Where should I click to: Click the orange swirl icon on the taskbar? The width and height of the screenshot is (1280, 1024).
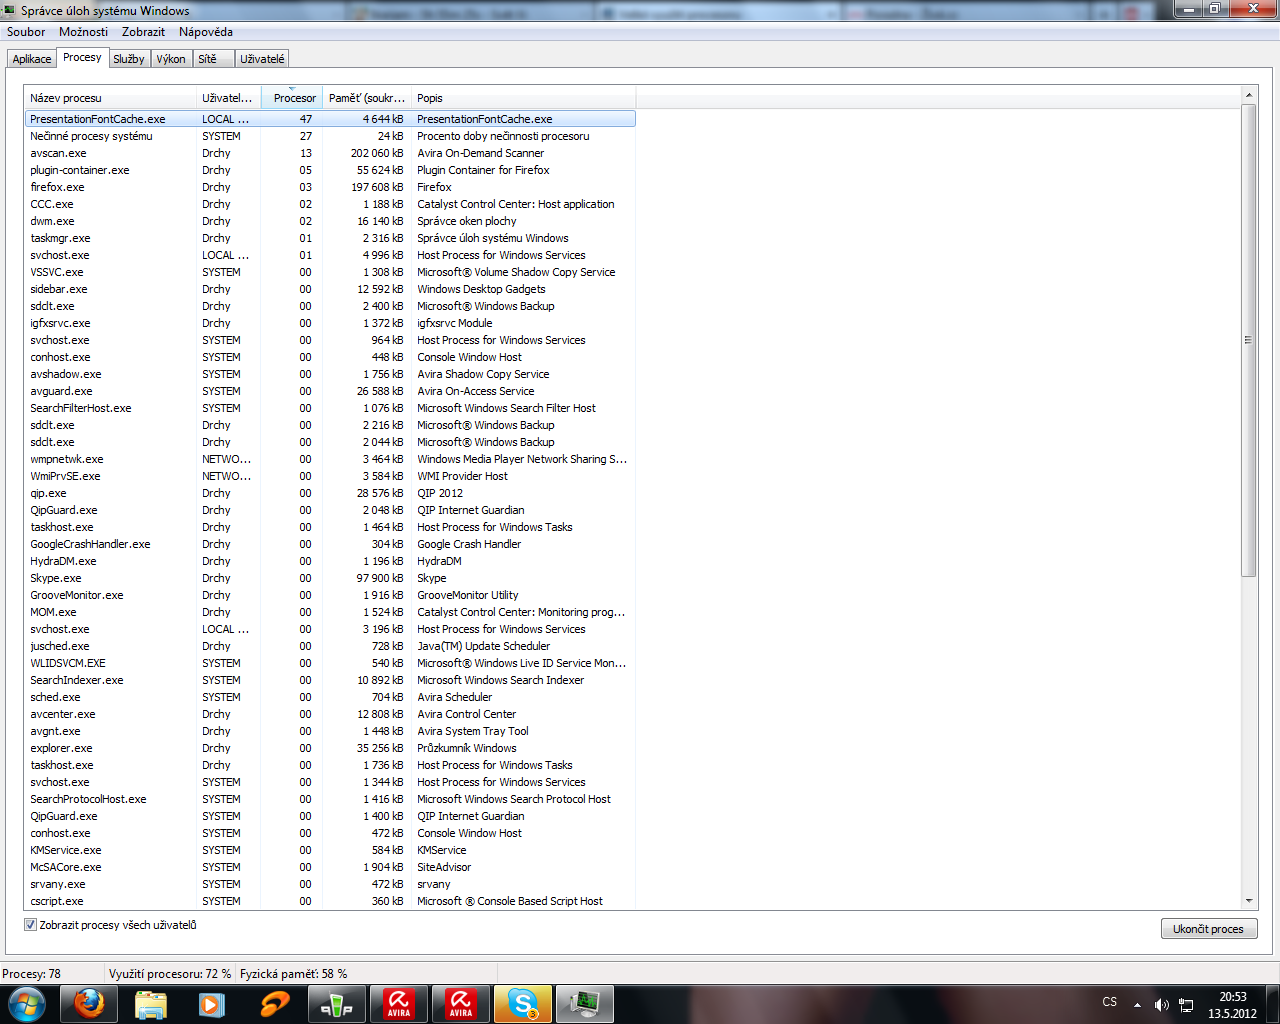[274, 1004]
